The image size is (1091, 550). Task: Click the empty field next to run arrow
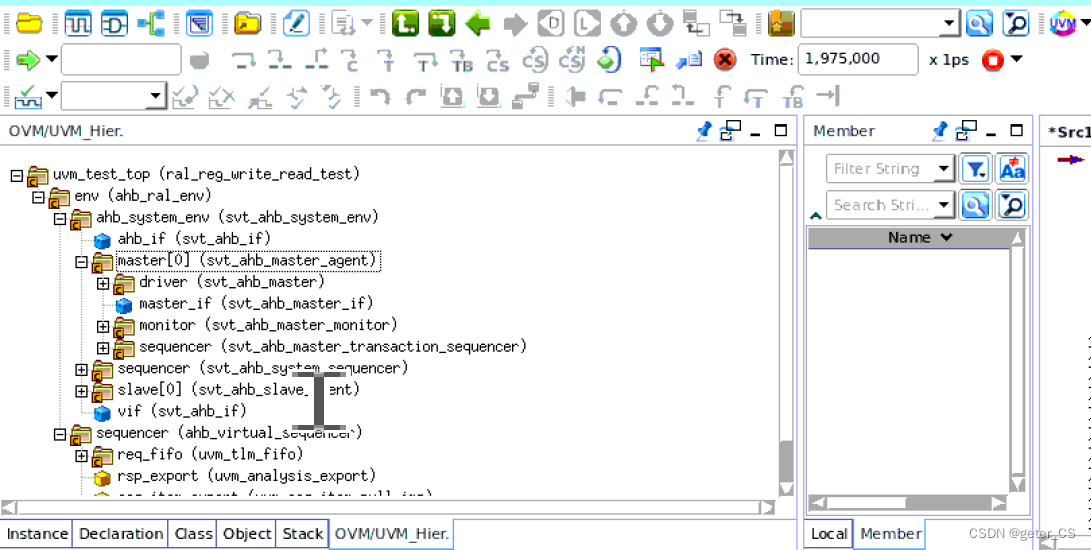(x=121, y=60)
